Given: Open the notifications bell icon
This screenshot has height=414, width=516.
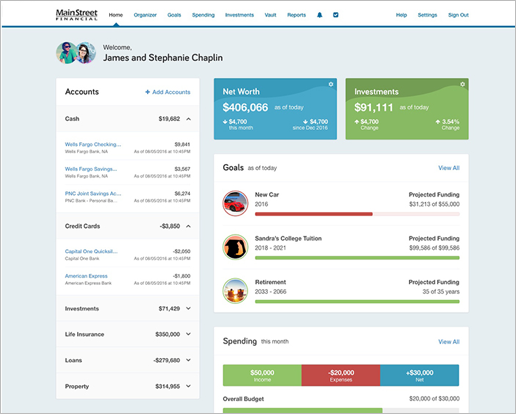Looking at the screenshot, I should tap(319, 15).
